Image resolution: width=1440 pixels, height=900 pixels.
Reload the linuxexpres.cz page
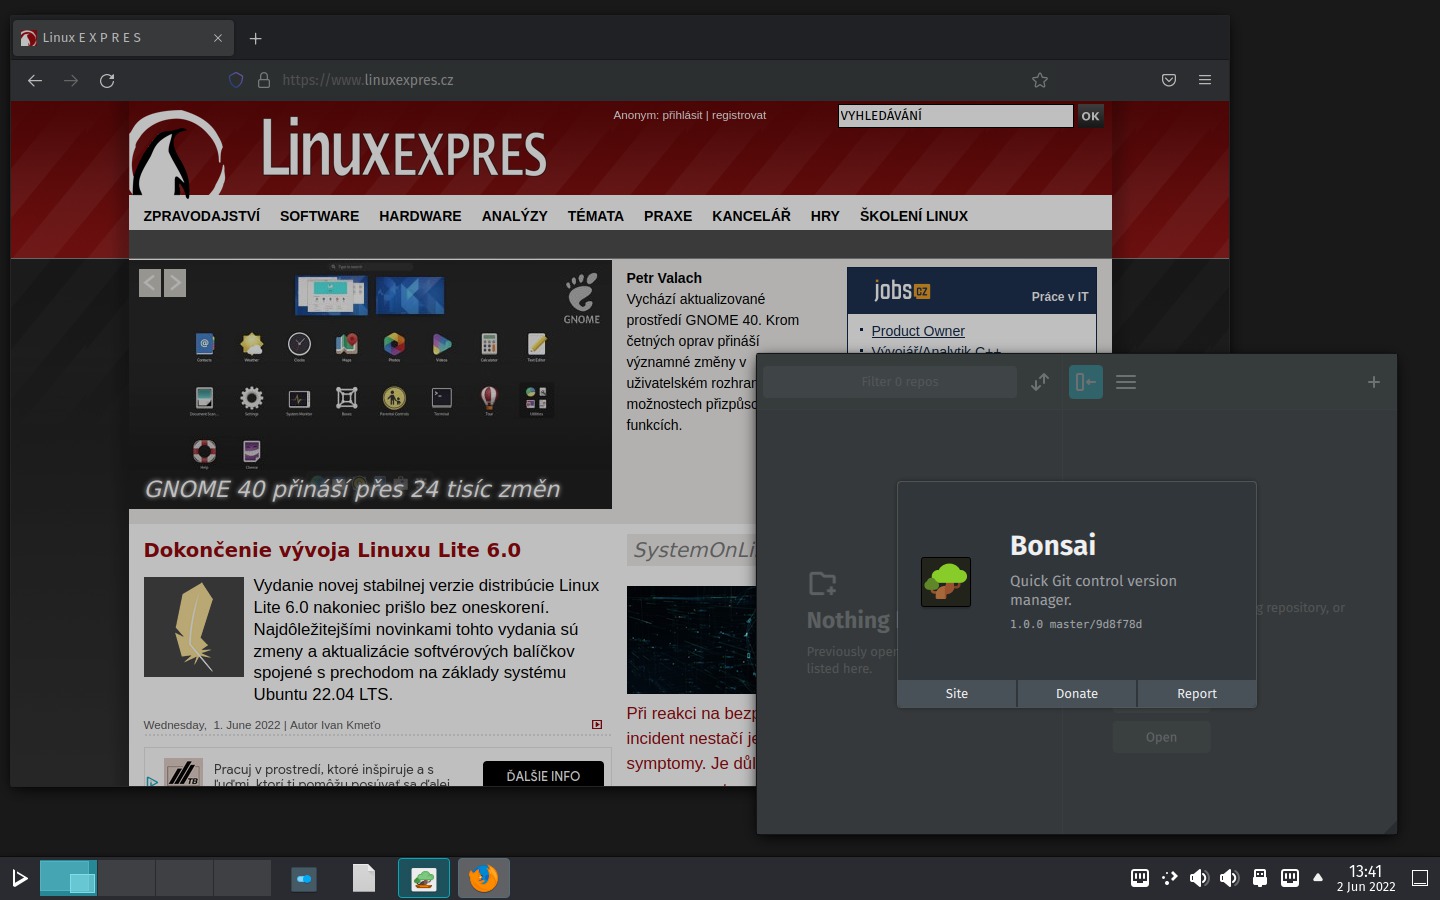[x=107, y=80]
